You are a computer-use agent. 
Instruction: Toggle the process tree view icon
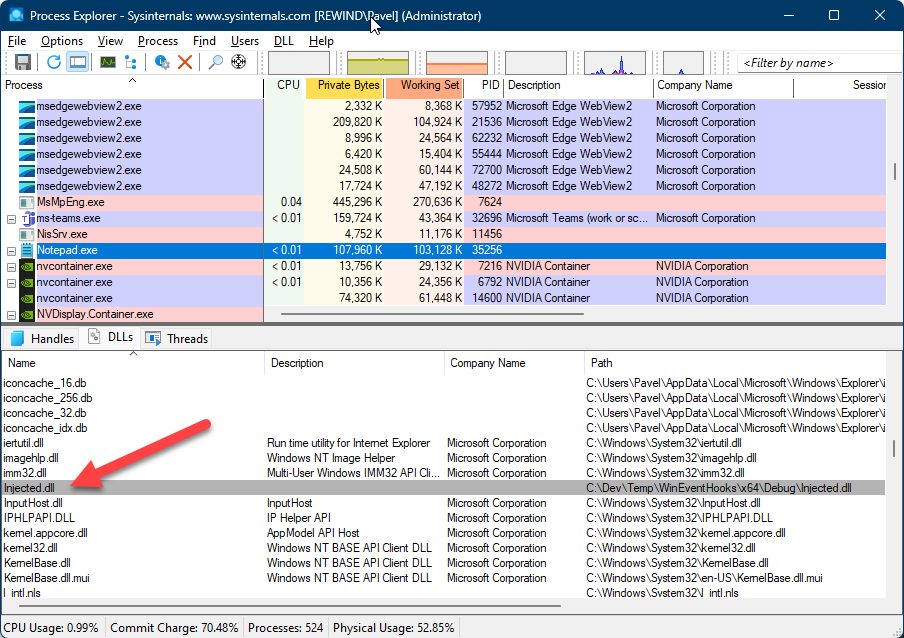[131, 62]
